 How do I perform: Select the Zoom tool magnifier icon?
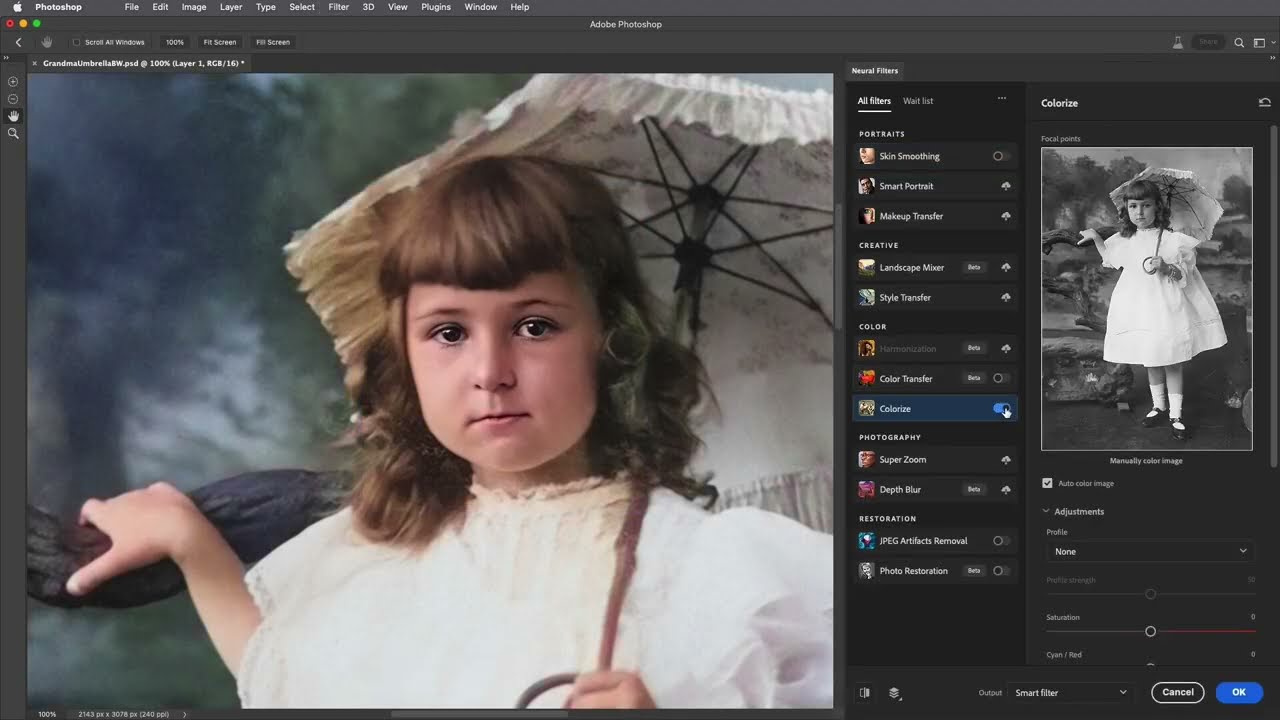13,133
